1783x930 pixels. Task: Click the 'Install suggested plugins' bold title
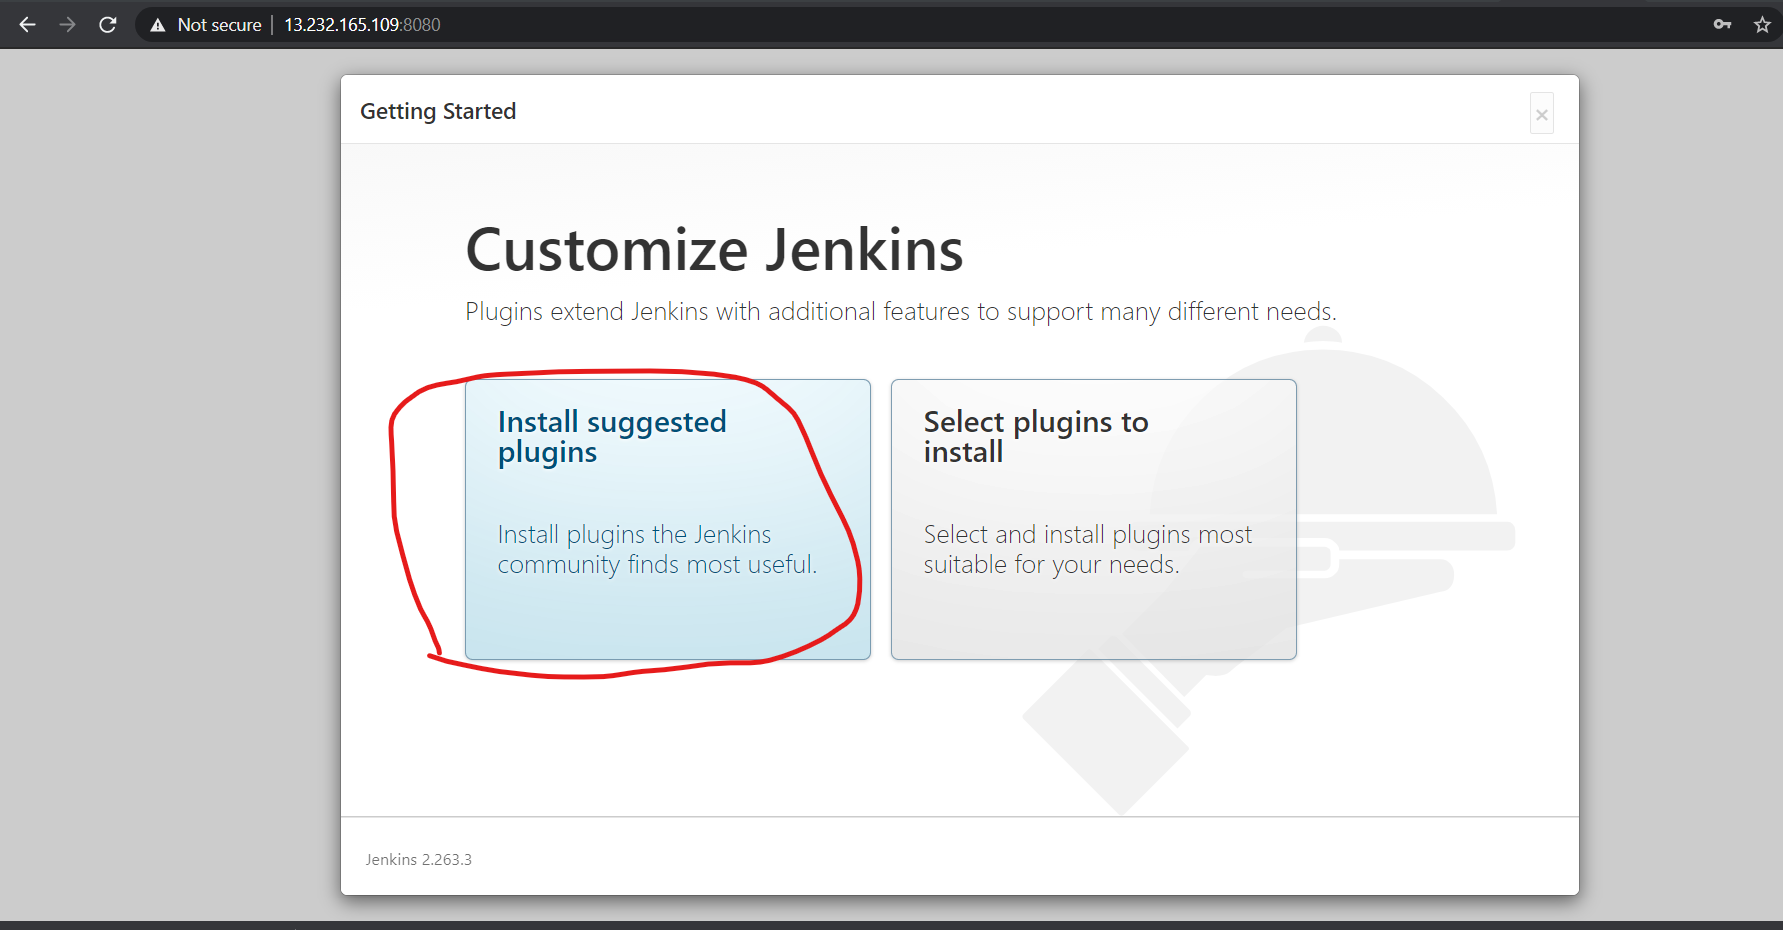[612, 436]
